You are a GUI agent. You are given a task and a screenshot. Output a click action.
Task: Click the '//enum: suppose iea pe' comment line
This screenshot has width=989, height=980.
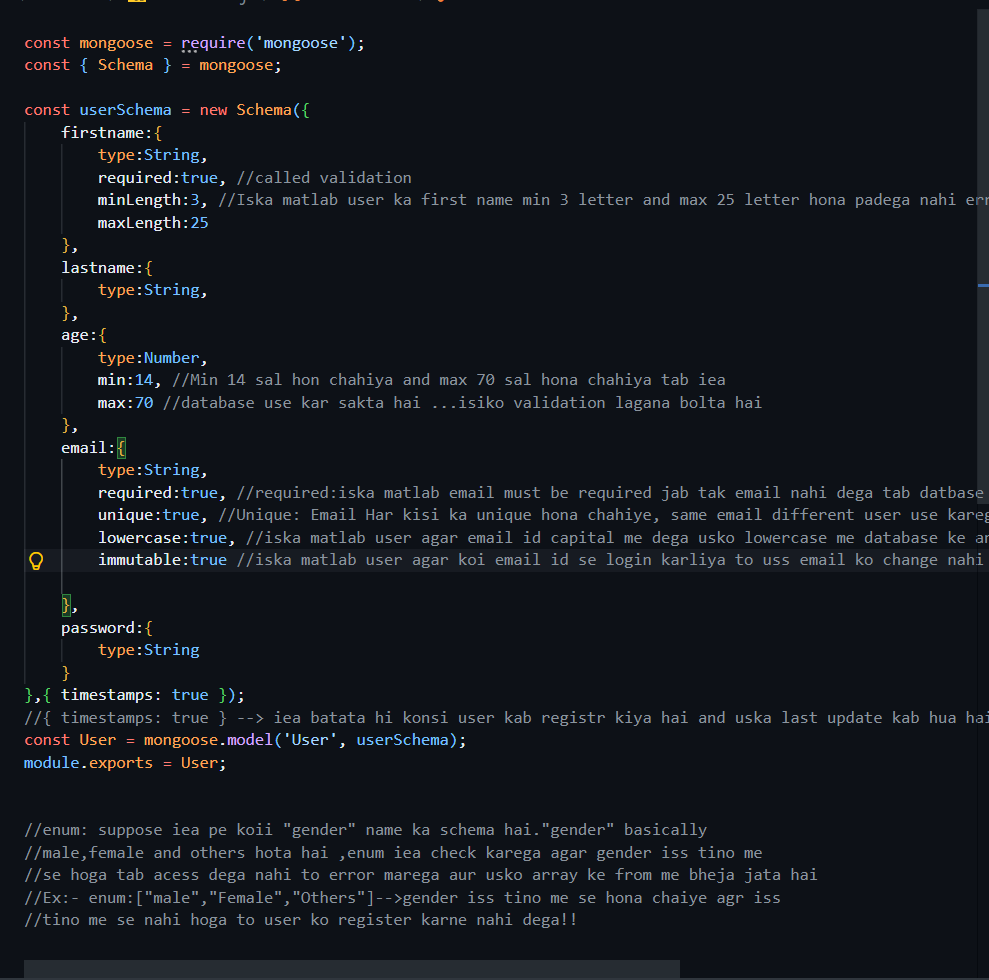click(365, 830)
